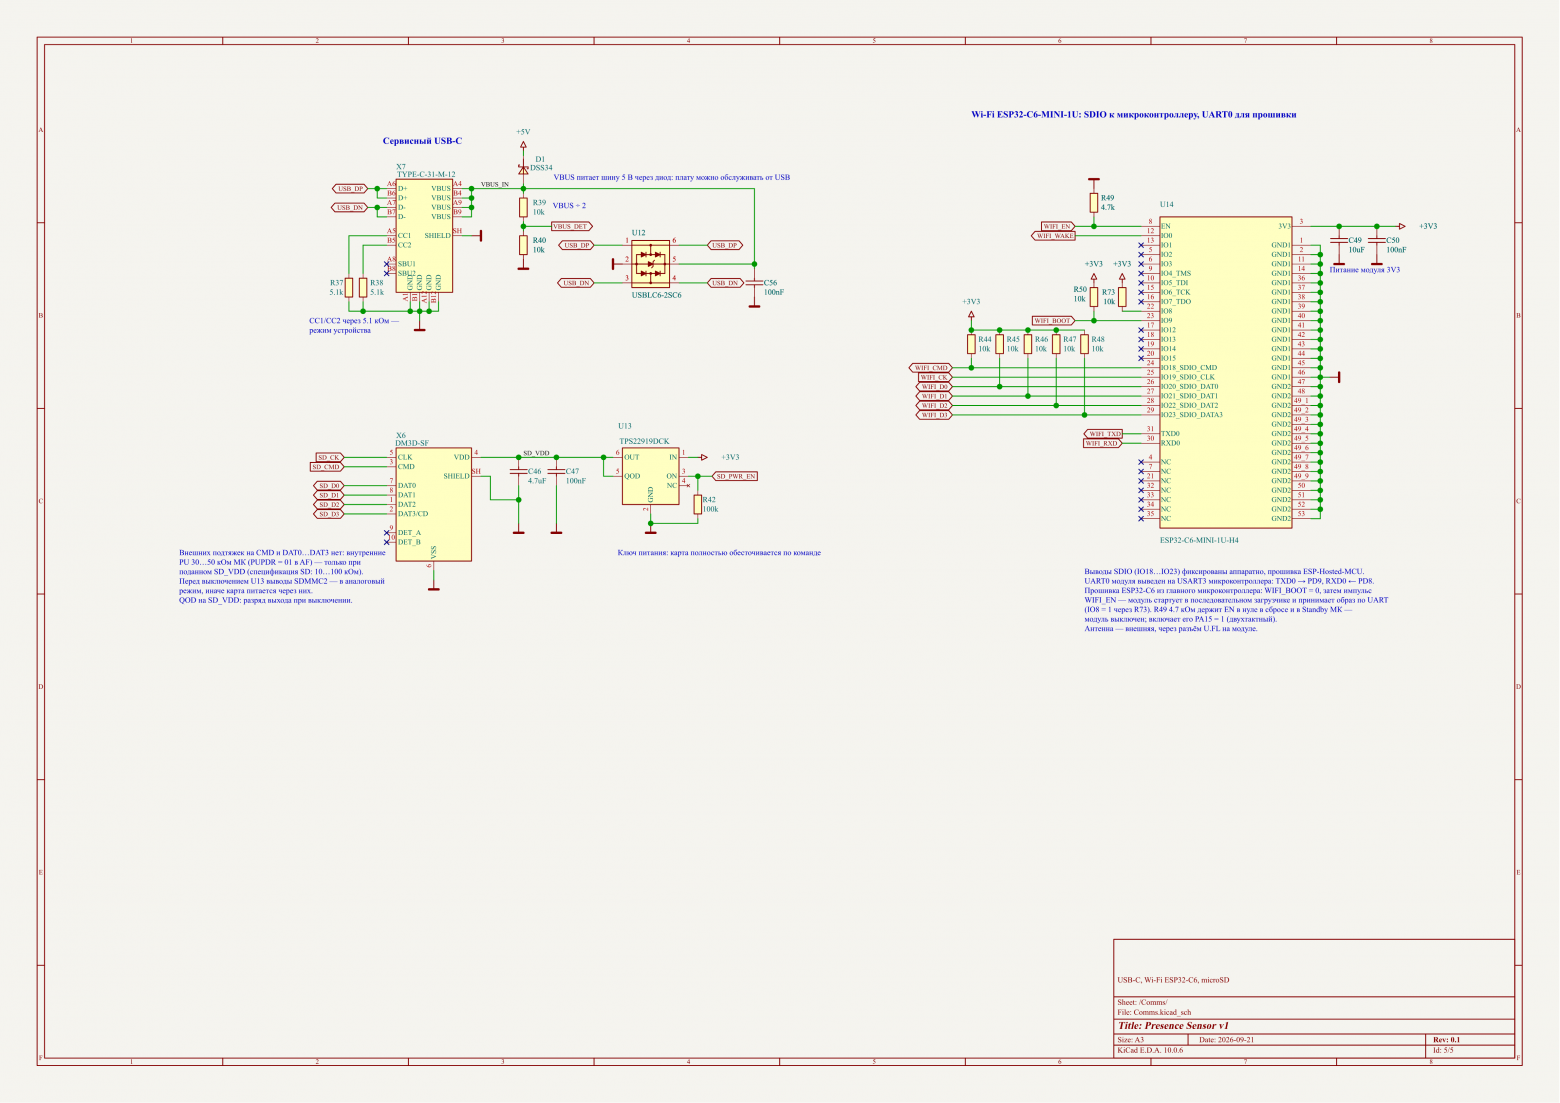Click resistor R73 10k
The width and height of the screenshot is (1560, 1103).
1122,297
